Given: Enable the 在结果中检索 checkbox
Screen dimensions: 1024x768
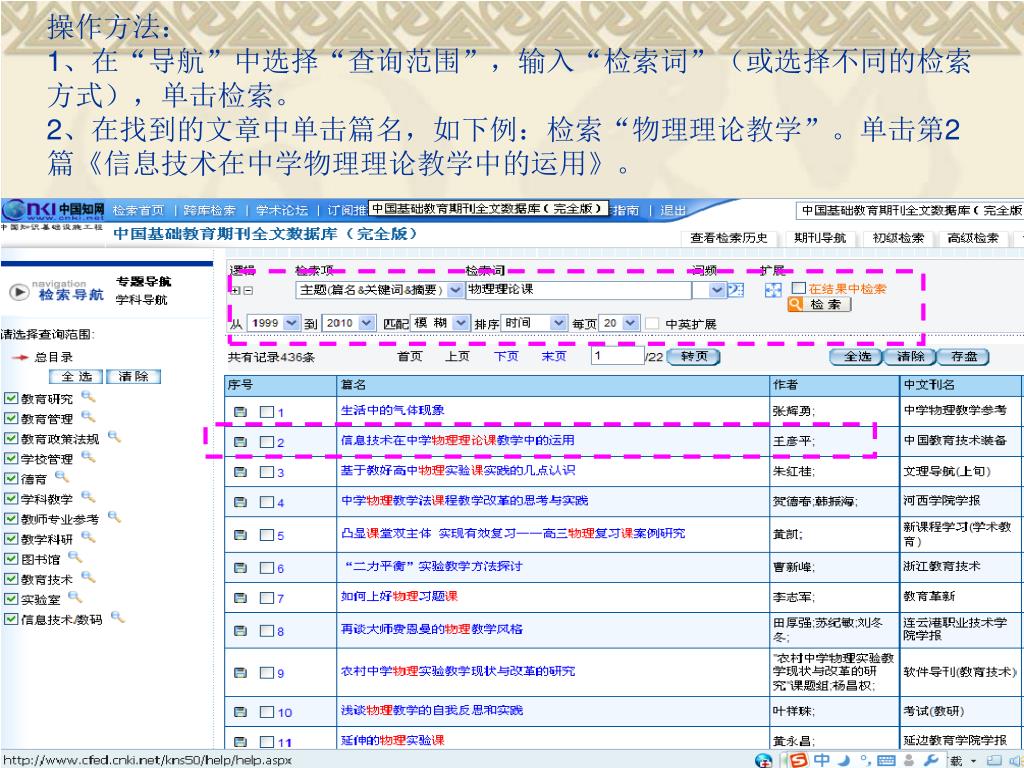Looking at the screenshot, I should (799, 288).
